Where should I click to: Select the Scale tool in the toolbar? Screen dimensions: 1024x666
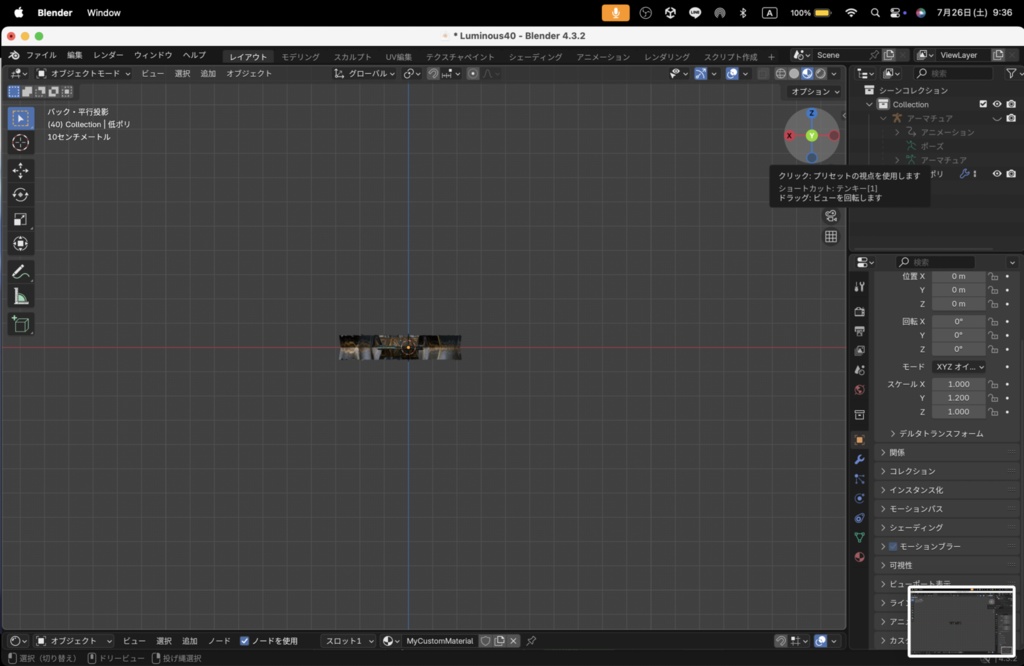pos(21,219)
